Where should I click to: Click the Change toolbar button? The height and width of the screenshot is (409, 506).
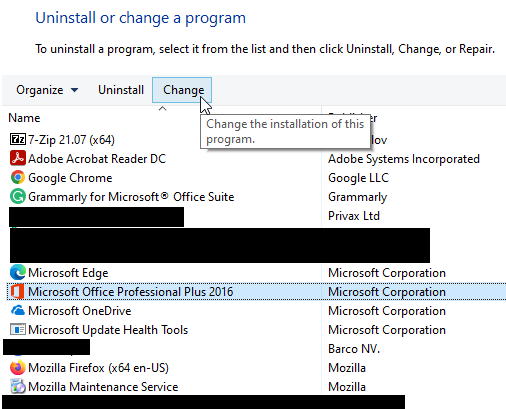click(x=182, y=90)
